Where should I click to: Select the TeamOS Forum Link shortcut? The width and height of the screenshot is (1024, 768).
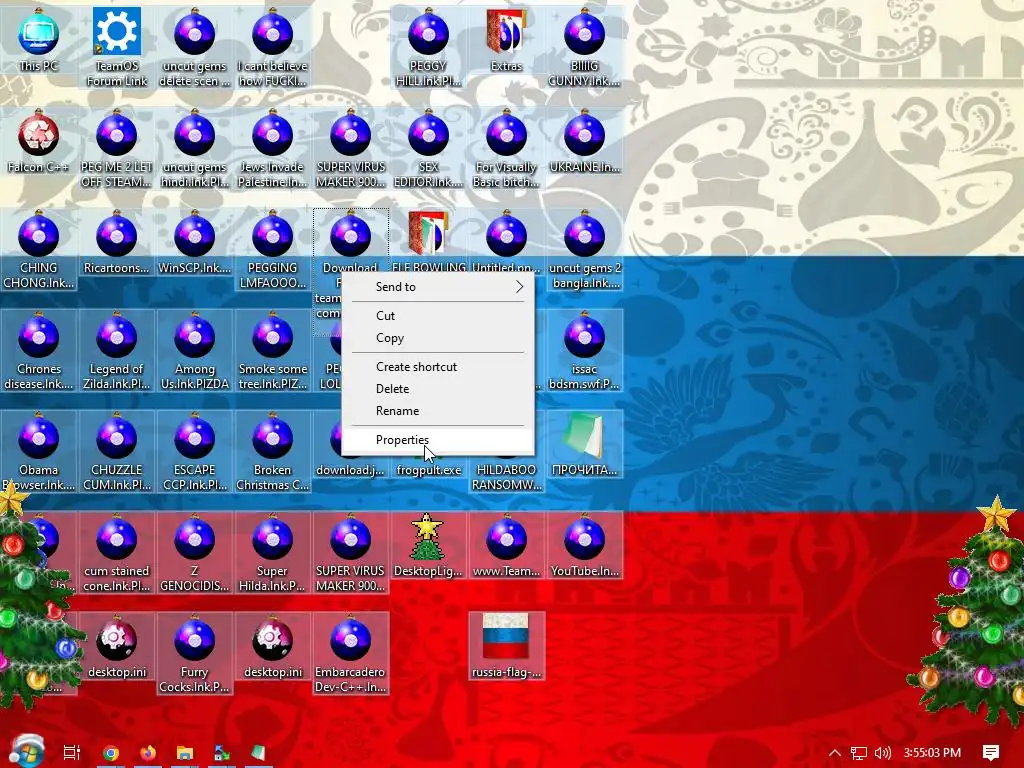116,47
